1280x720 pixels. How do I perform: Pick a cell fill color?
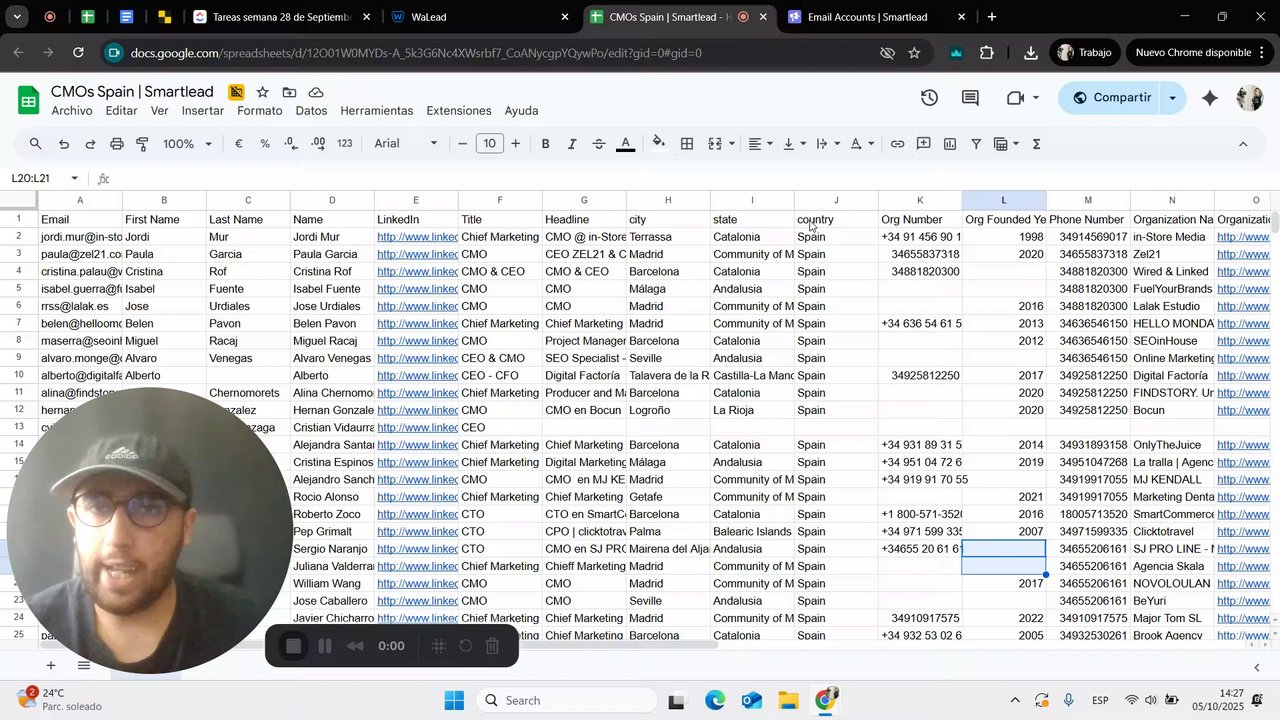[x=659, y=144]
